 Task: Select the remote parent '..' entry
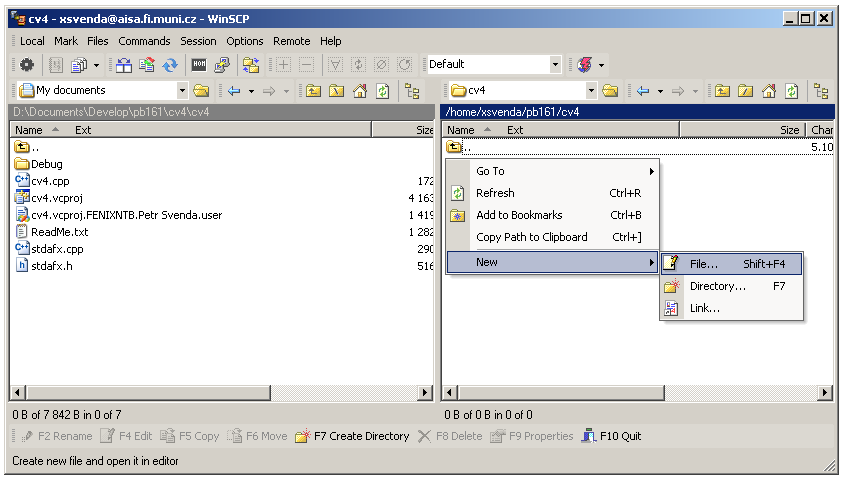pyautogui.click(x=459, y=147)
